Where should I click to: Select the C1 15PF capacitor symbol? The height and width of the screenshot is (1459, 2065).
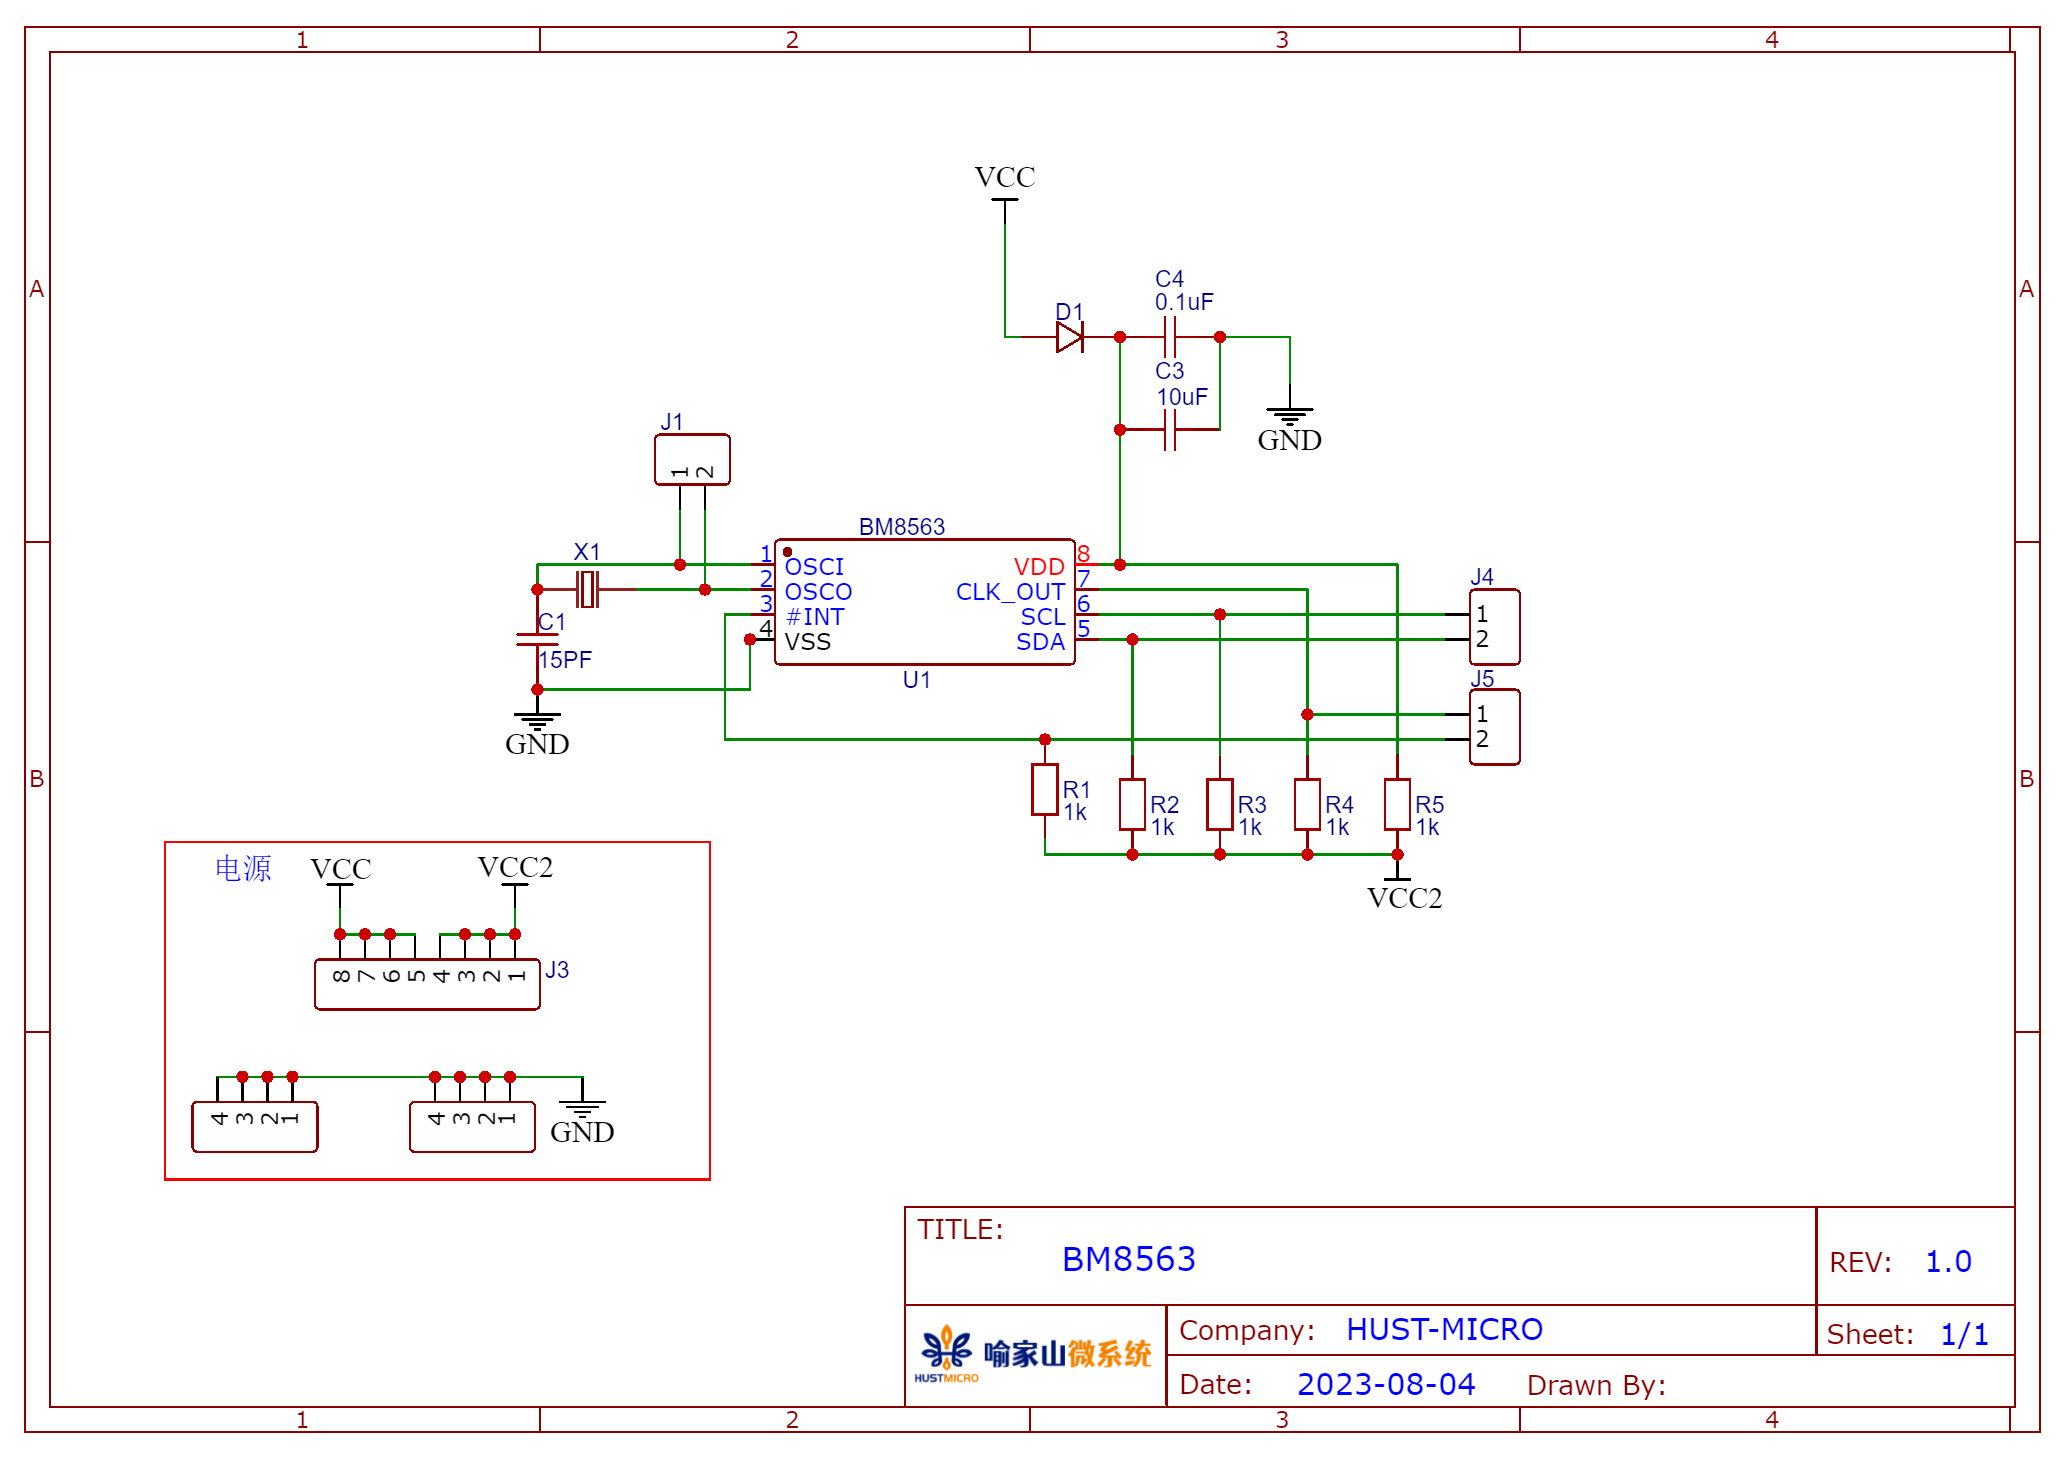coord(537,639)
